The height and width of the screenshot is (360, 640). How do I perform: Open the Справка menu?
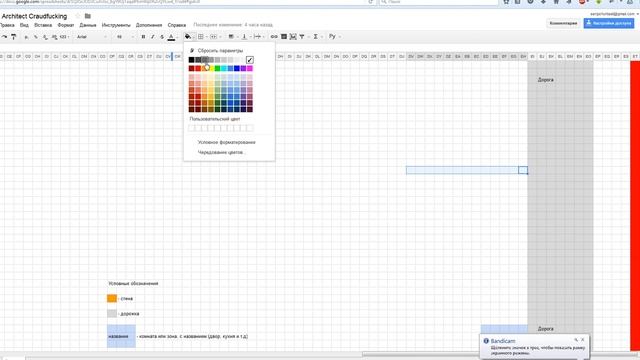tap(177, 25)
